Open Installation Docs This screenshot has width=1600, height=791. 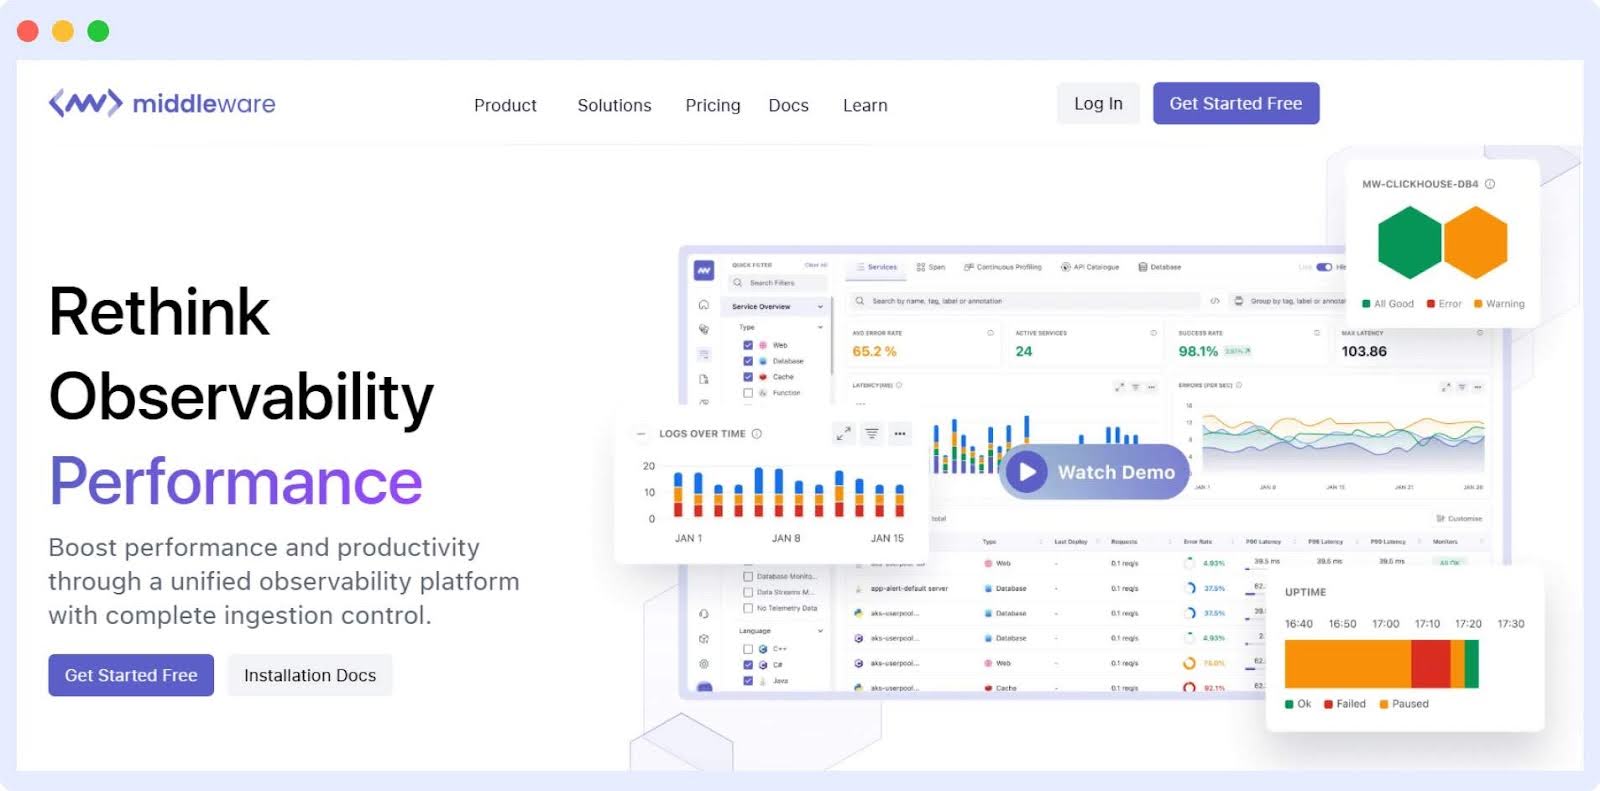tap(310, 675)
